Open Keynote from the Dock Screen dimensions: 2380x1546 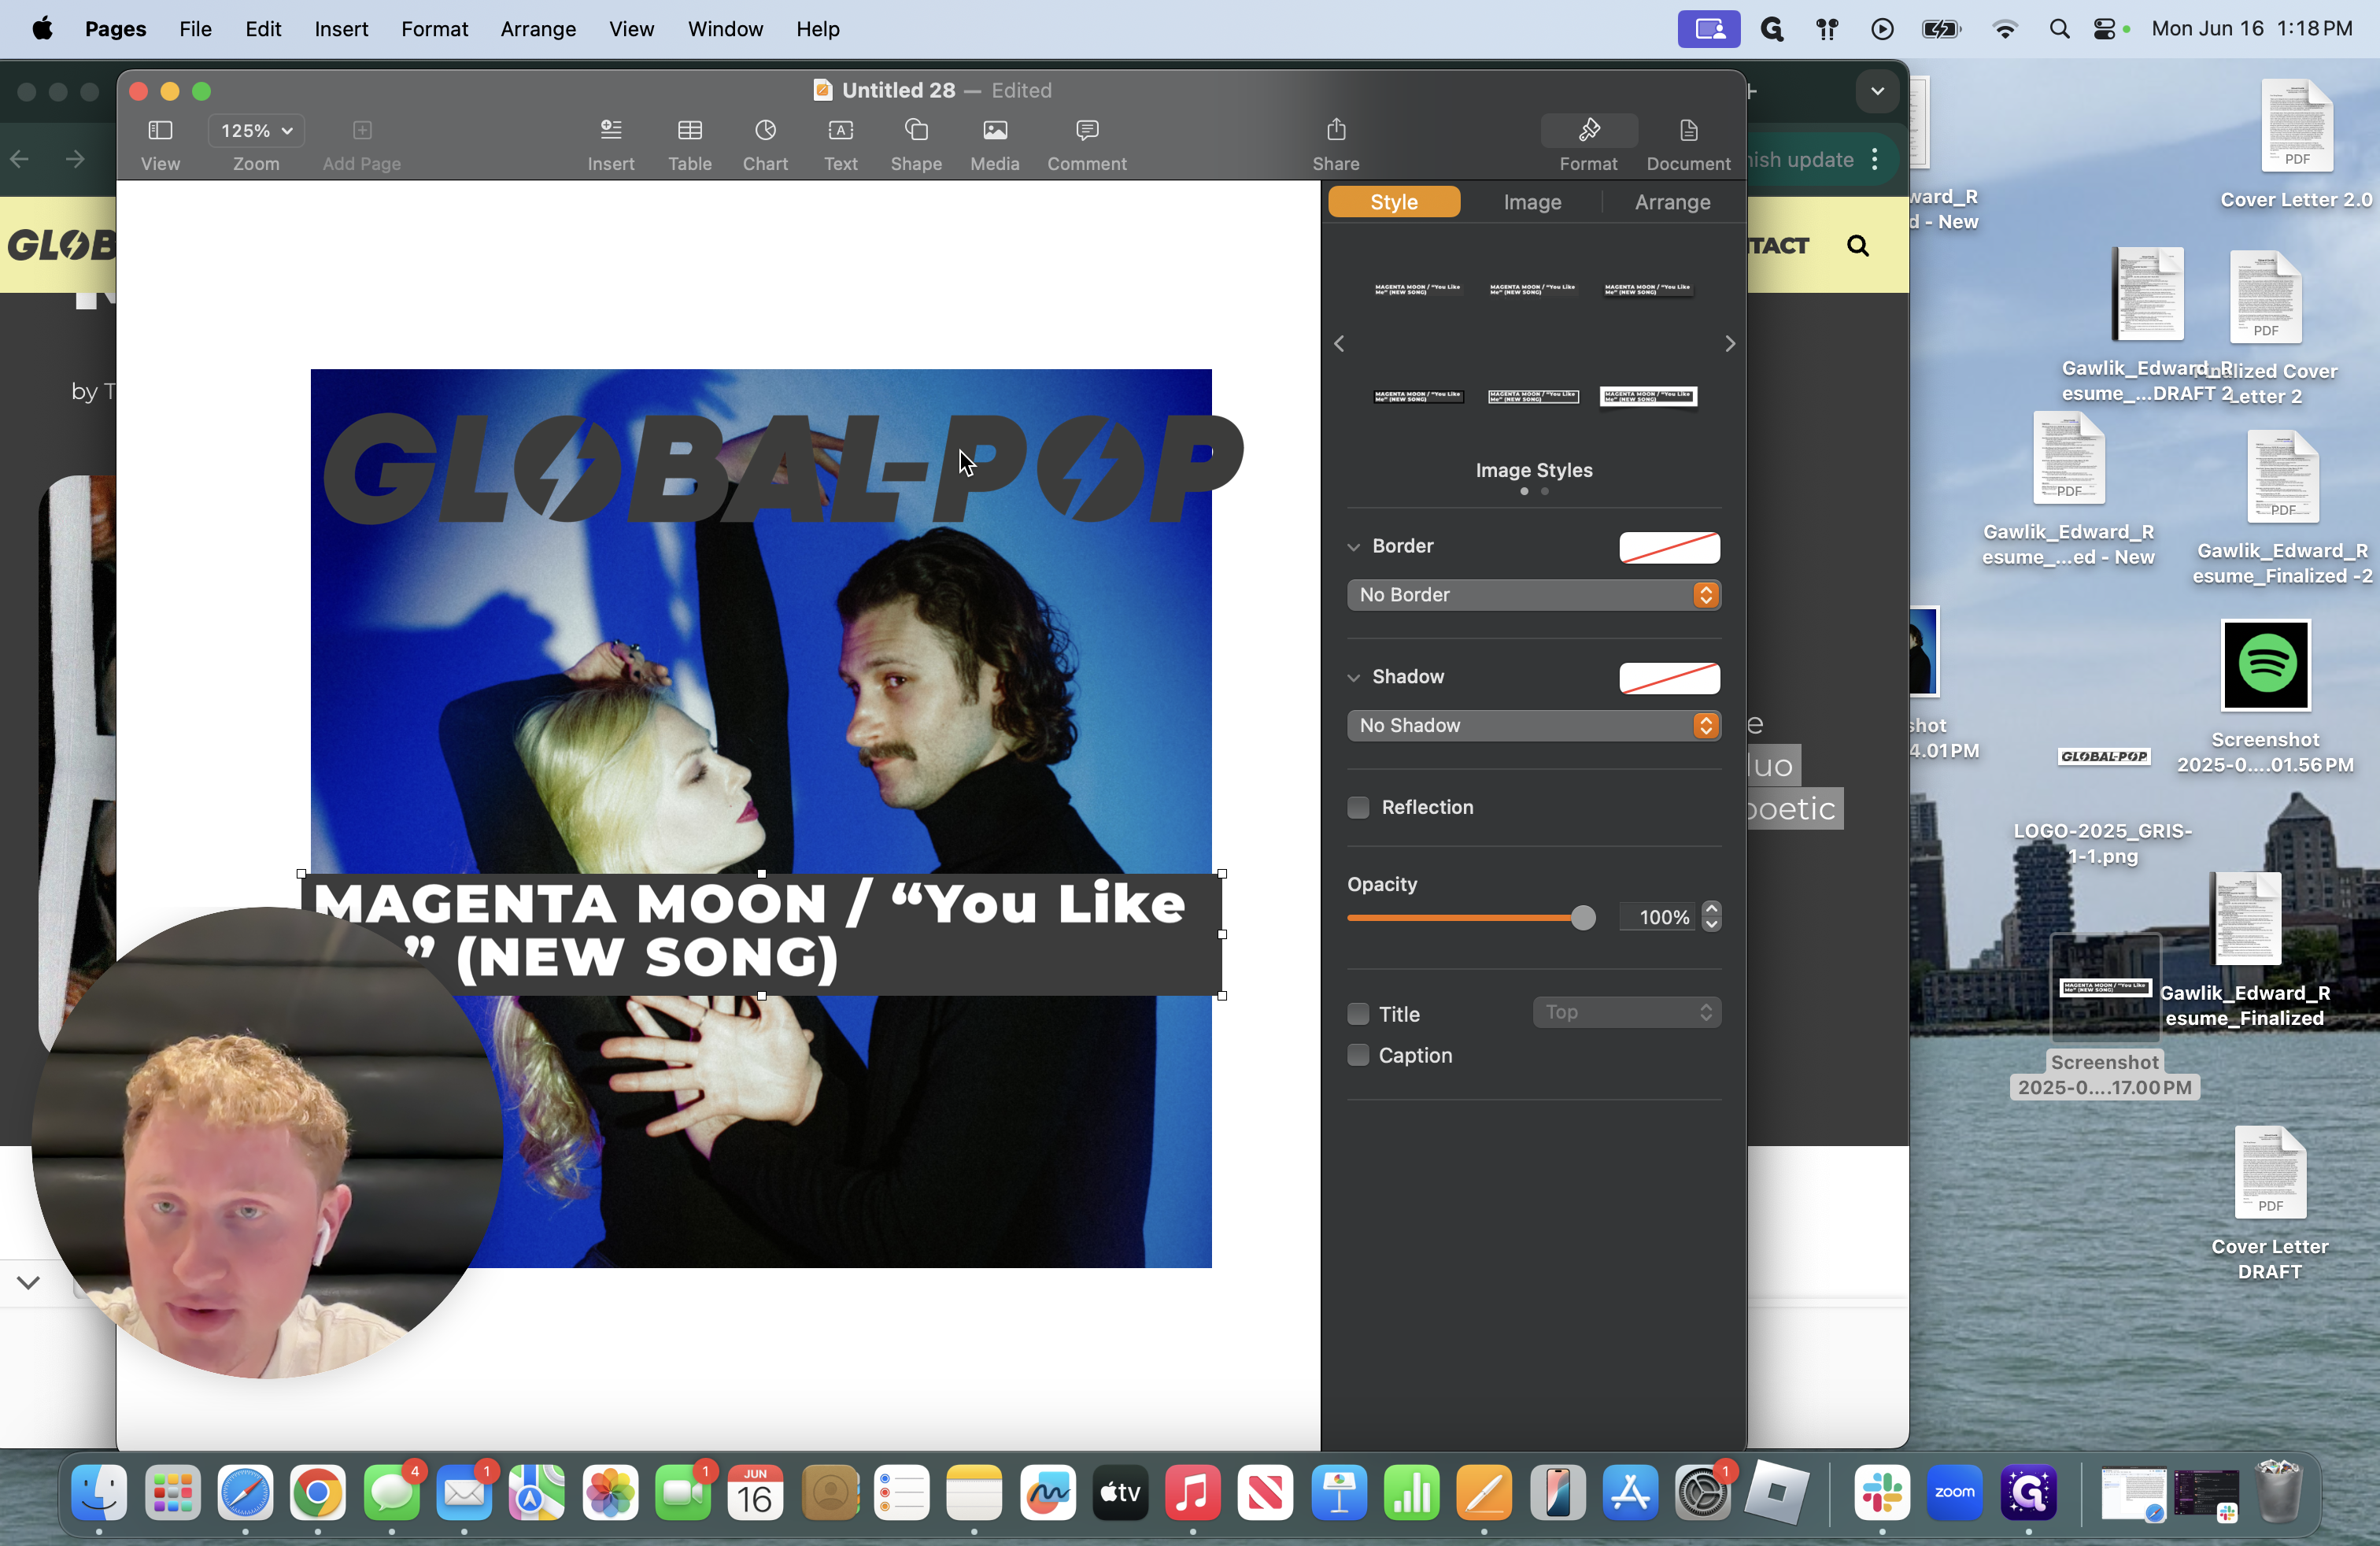1338,1493
